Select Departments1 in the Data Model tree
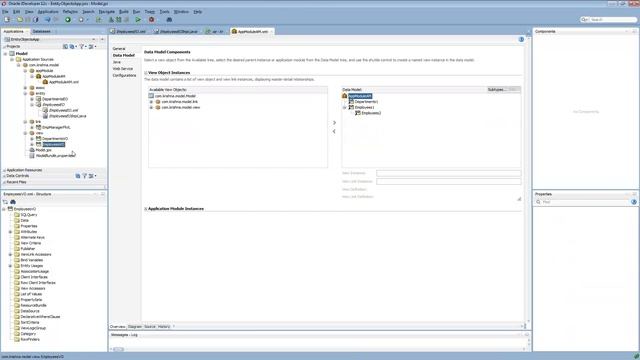 pos(367,102)
